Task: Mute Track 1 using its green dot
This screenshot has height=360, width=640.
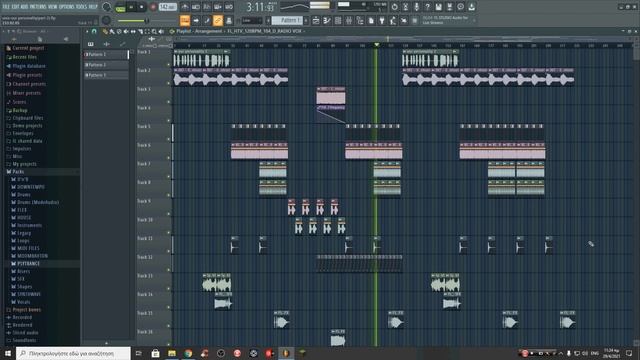Action: point(169,64)
